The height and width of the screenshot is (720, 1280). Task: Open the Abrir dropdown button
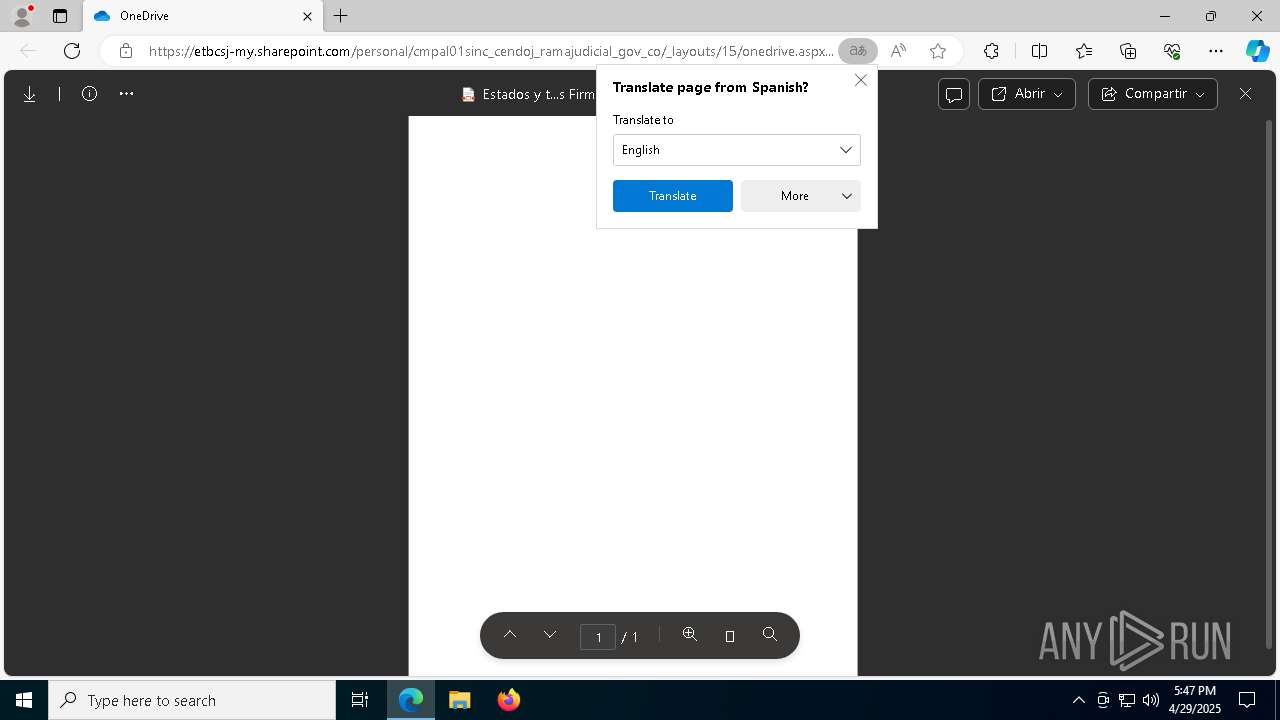1027,94
